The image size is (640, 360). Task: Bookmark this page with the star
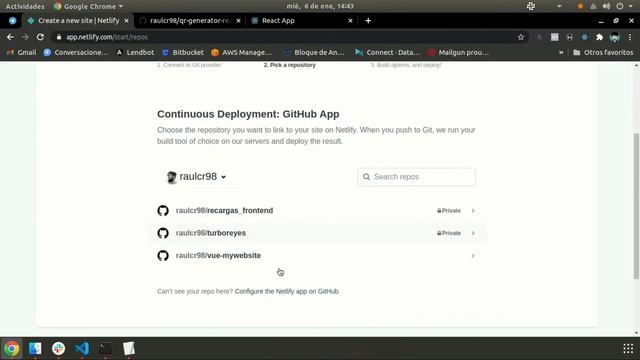tap(521, 37)
